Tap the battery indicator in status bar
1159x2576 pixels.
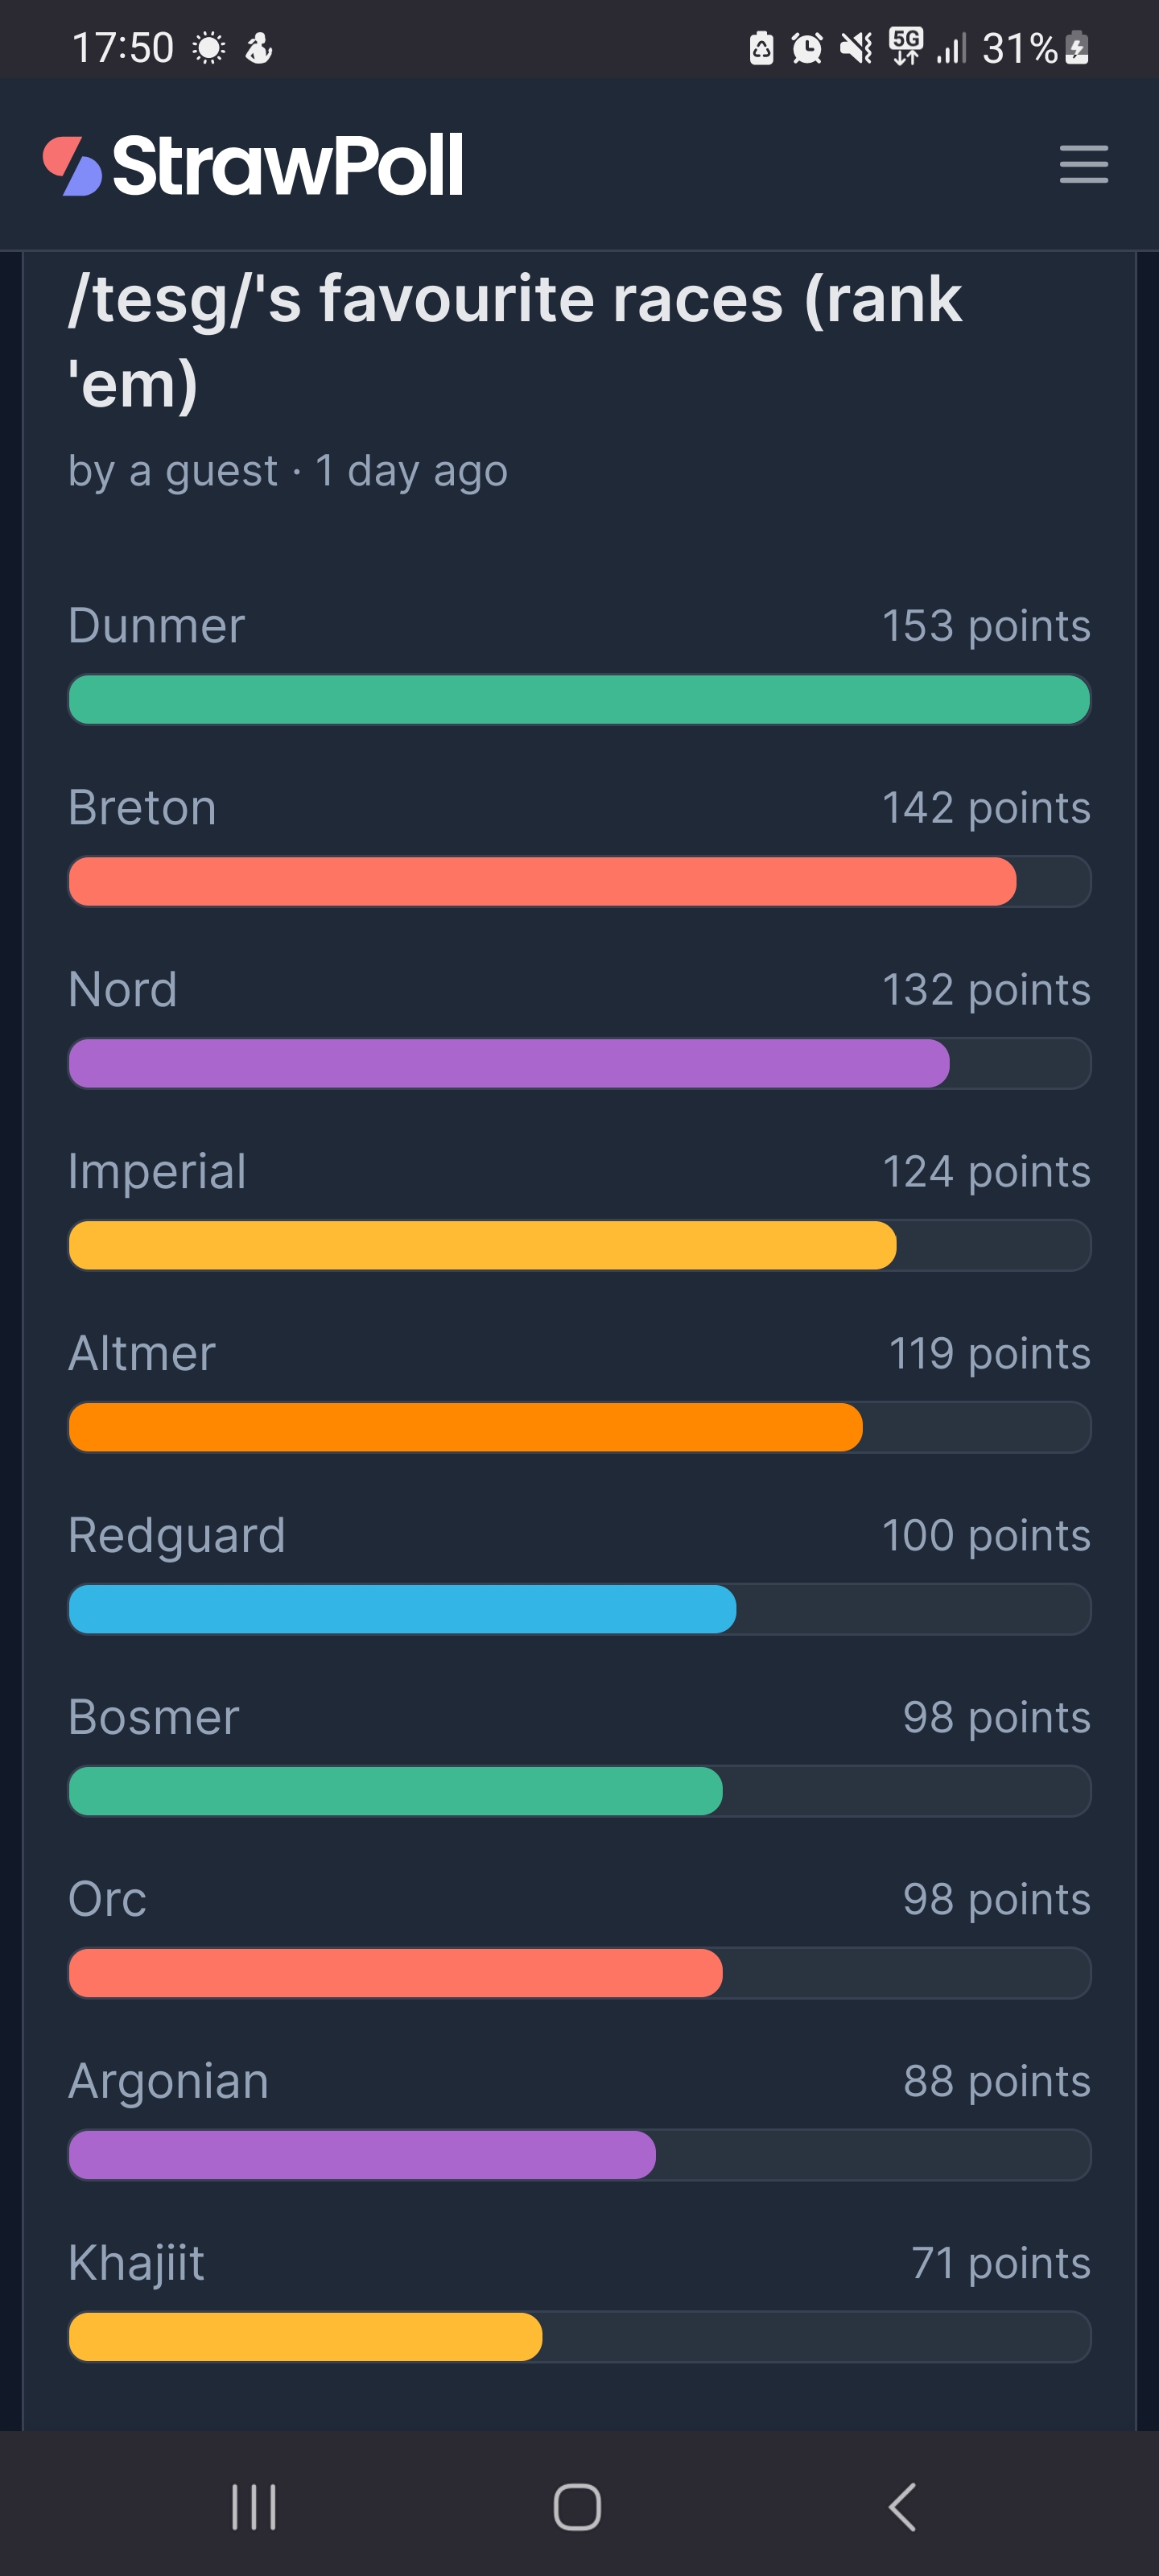[1077, 48]
